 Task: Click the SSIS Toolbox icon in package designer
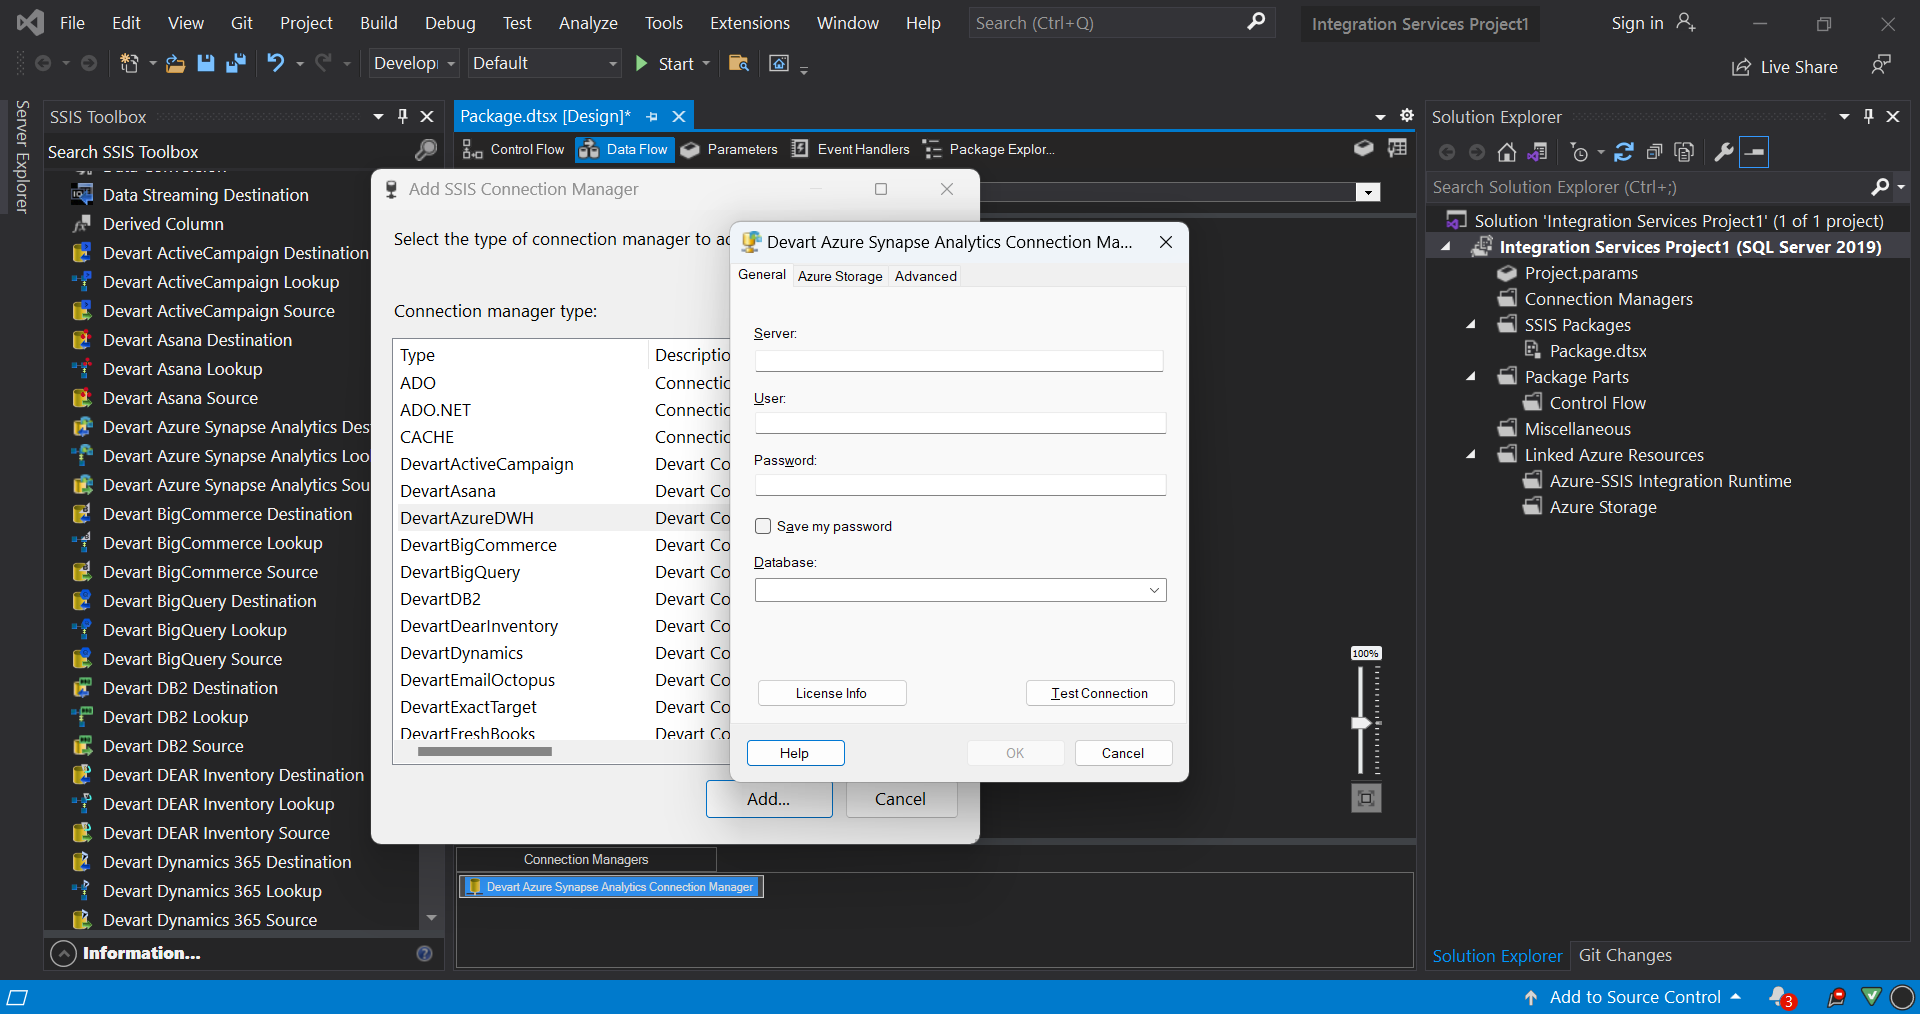pos(1398,148)
